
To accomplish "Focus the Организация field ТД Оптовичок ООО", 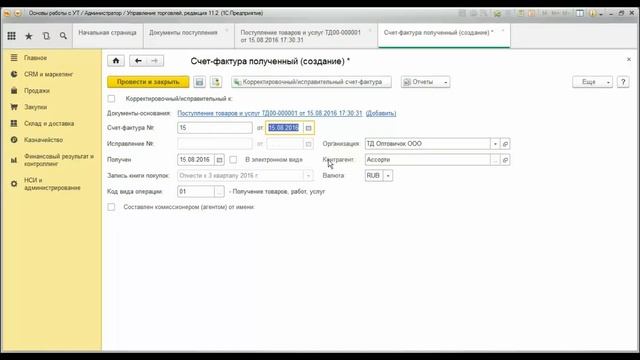I will (428, 144).
